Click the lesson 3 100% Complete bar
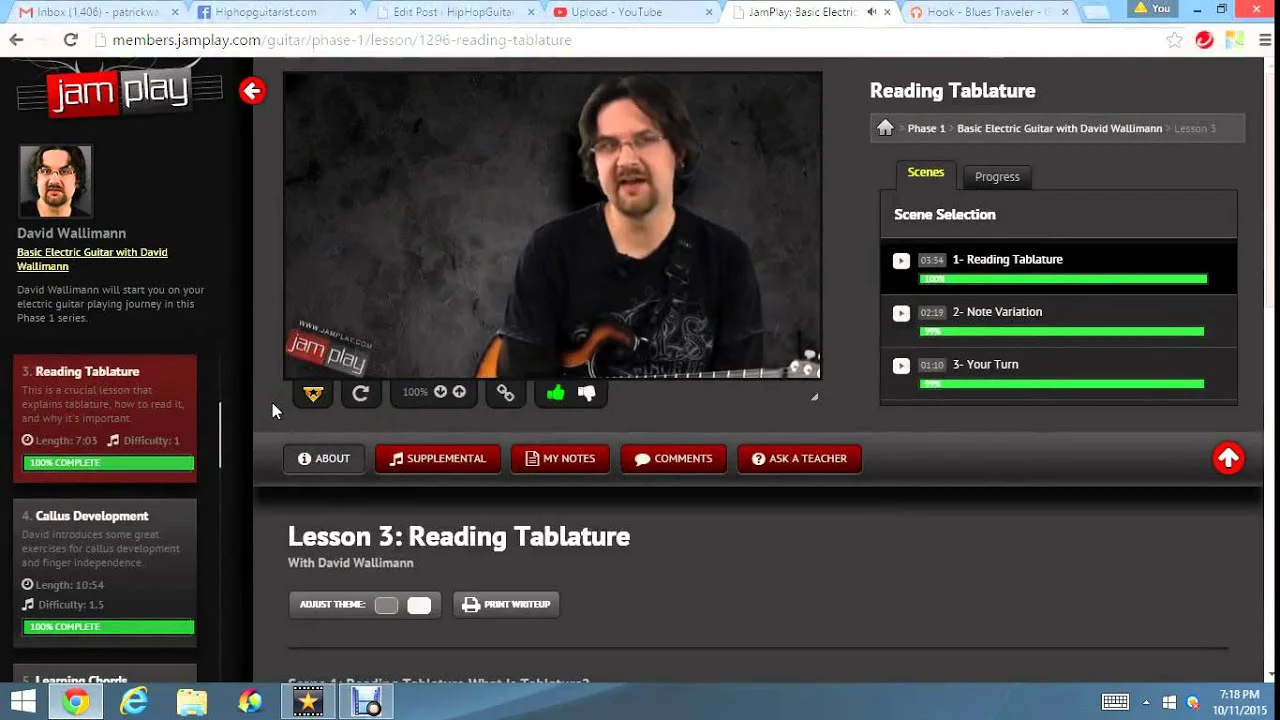The height and width of the screenshot is (720, 1280). [109, 463]
